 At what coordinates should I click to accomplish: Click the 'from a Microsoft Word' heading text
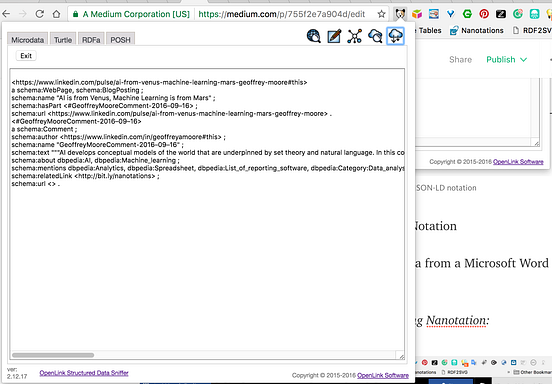coord(487,263)
